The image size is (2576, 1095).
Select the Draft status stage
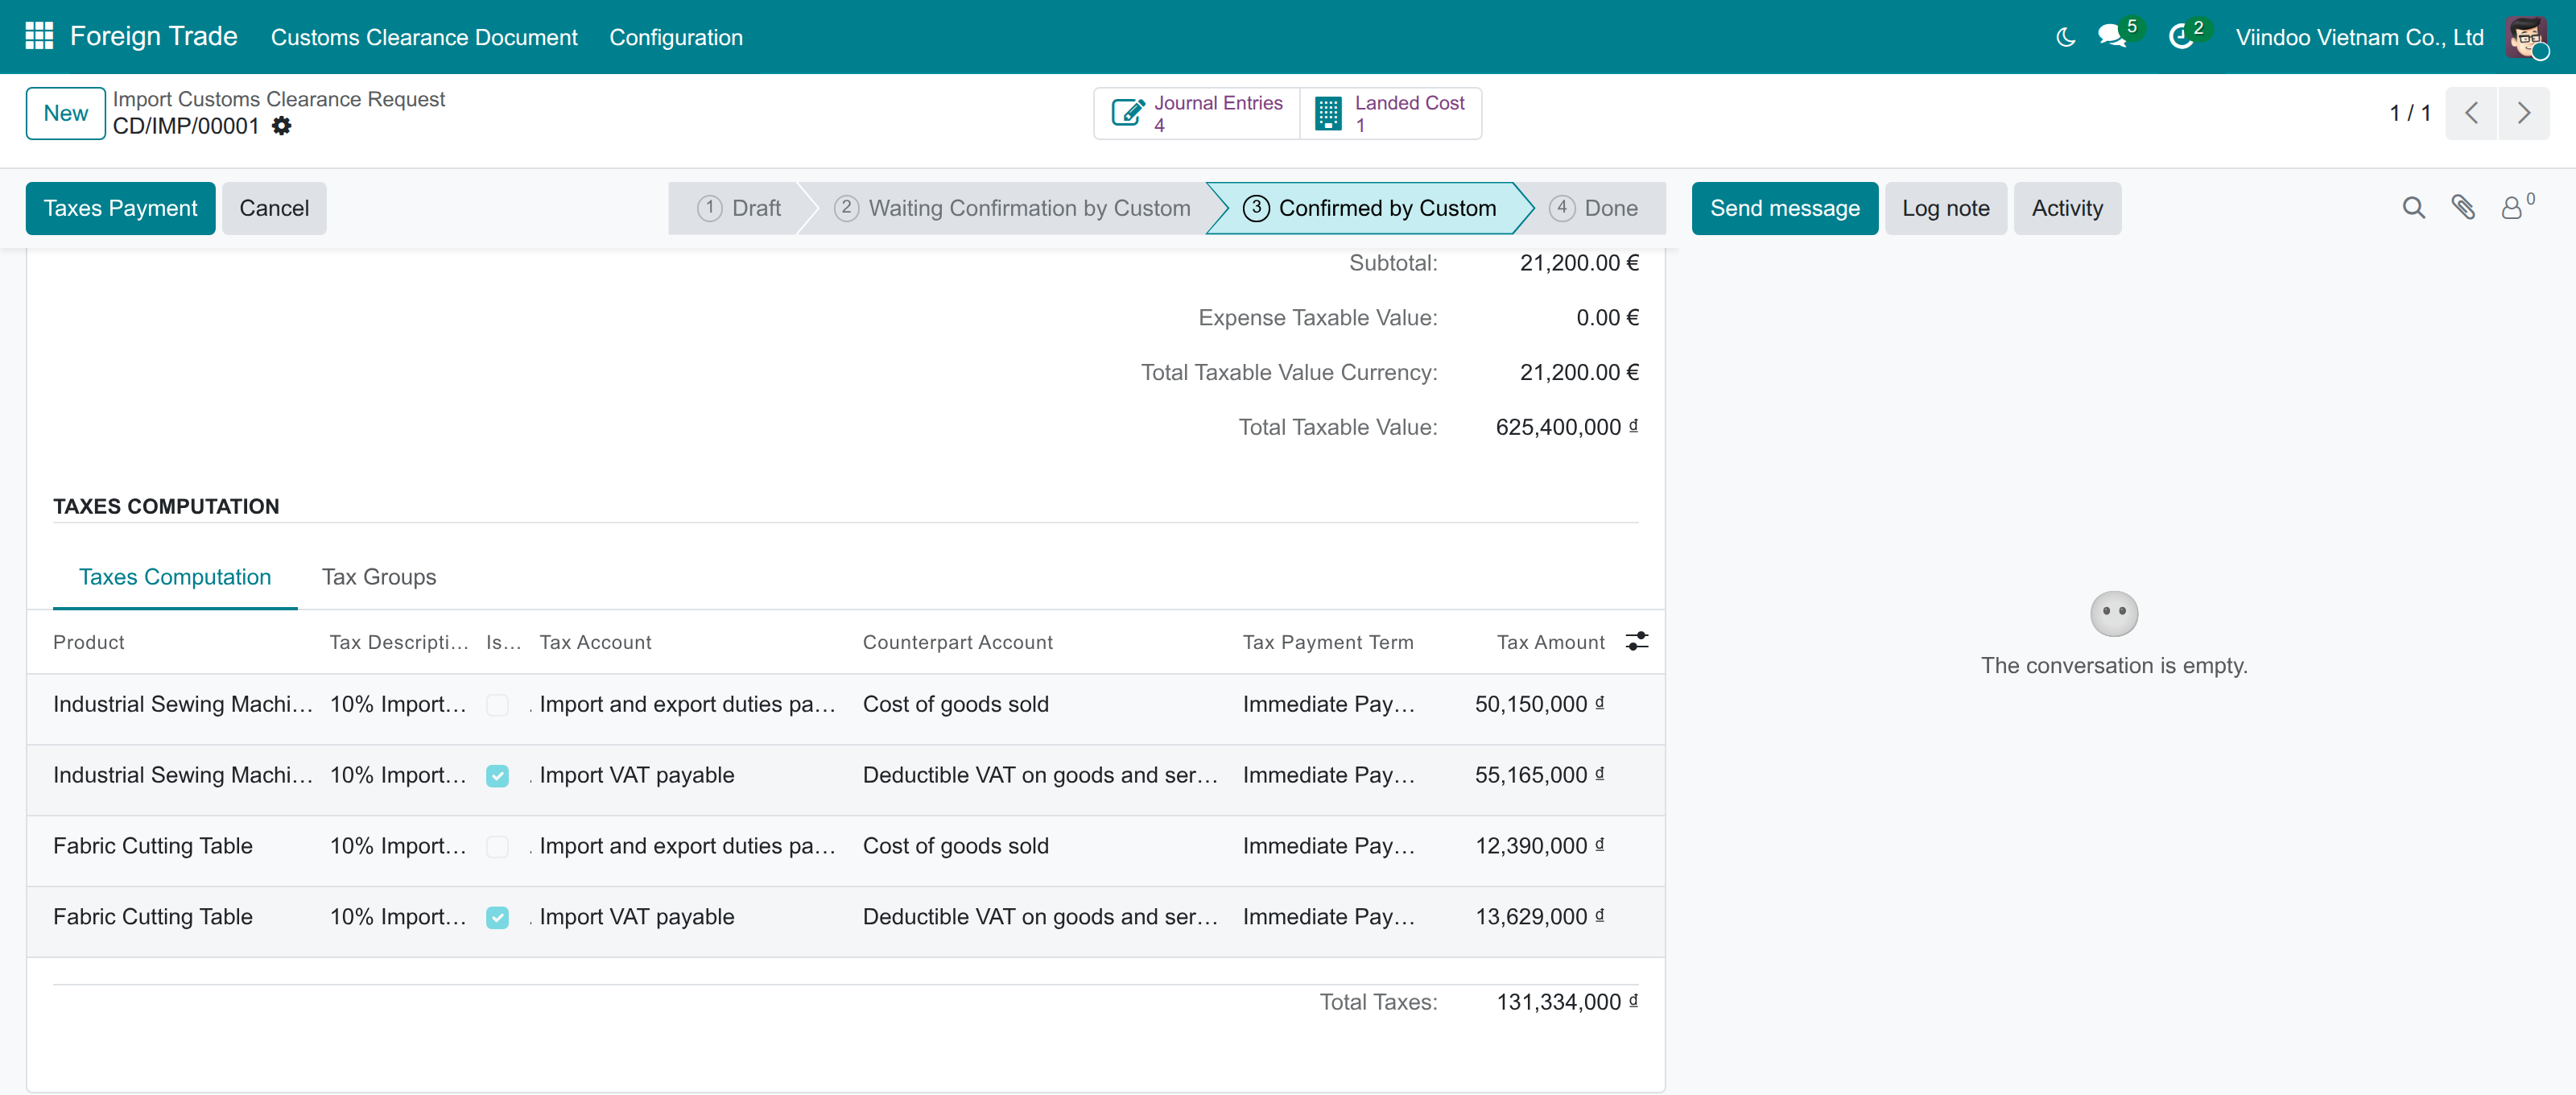[738, 208]
